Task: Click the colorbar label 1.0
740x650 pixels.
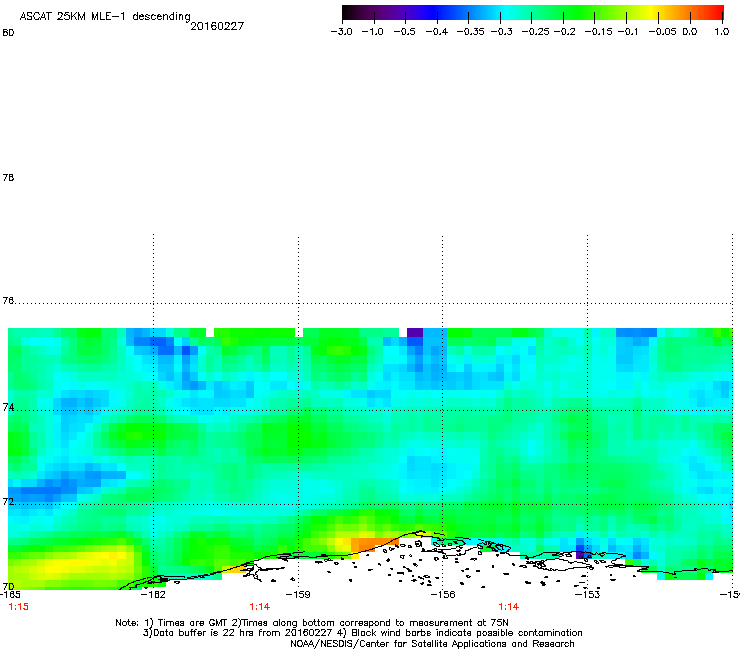Action: [x=722, y=32]
